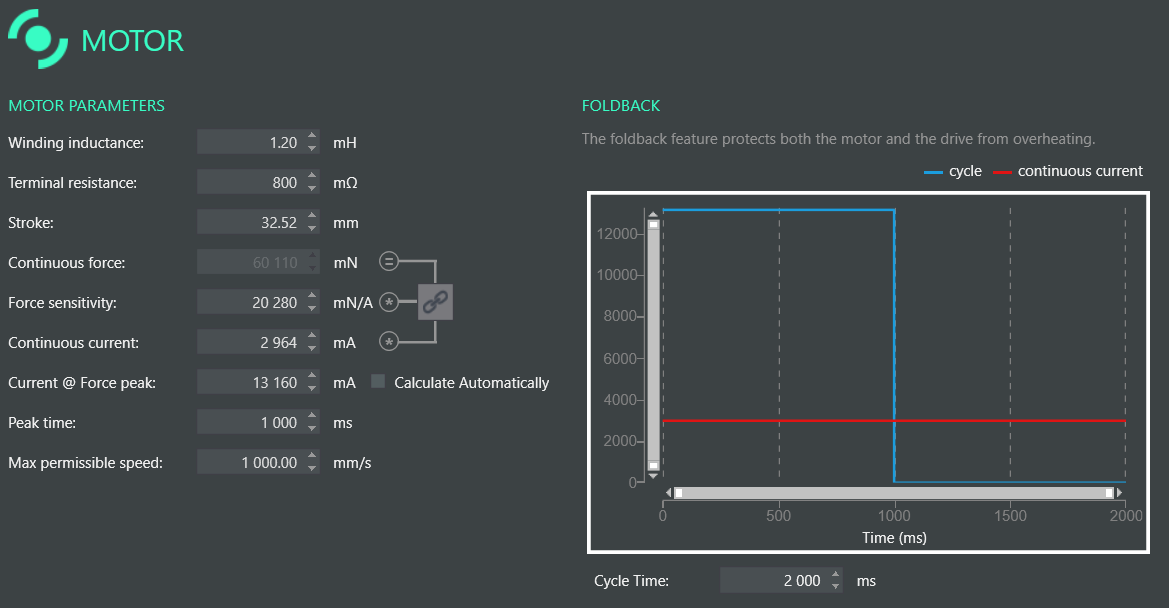Decrease Continuous current with down arrow
This screenshot has width=1169, height=608.
312,349
